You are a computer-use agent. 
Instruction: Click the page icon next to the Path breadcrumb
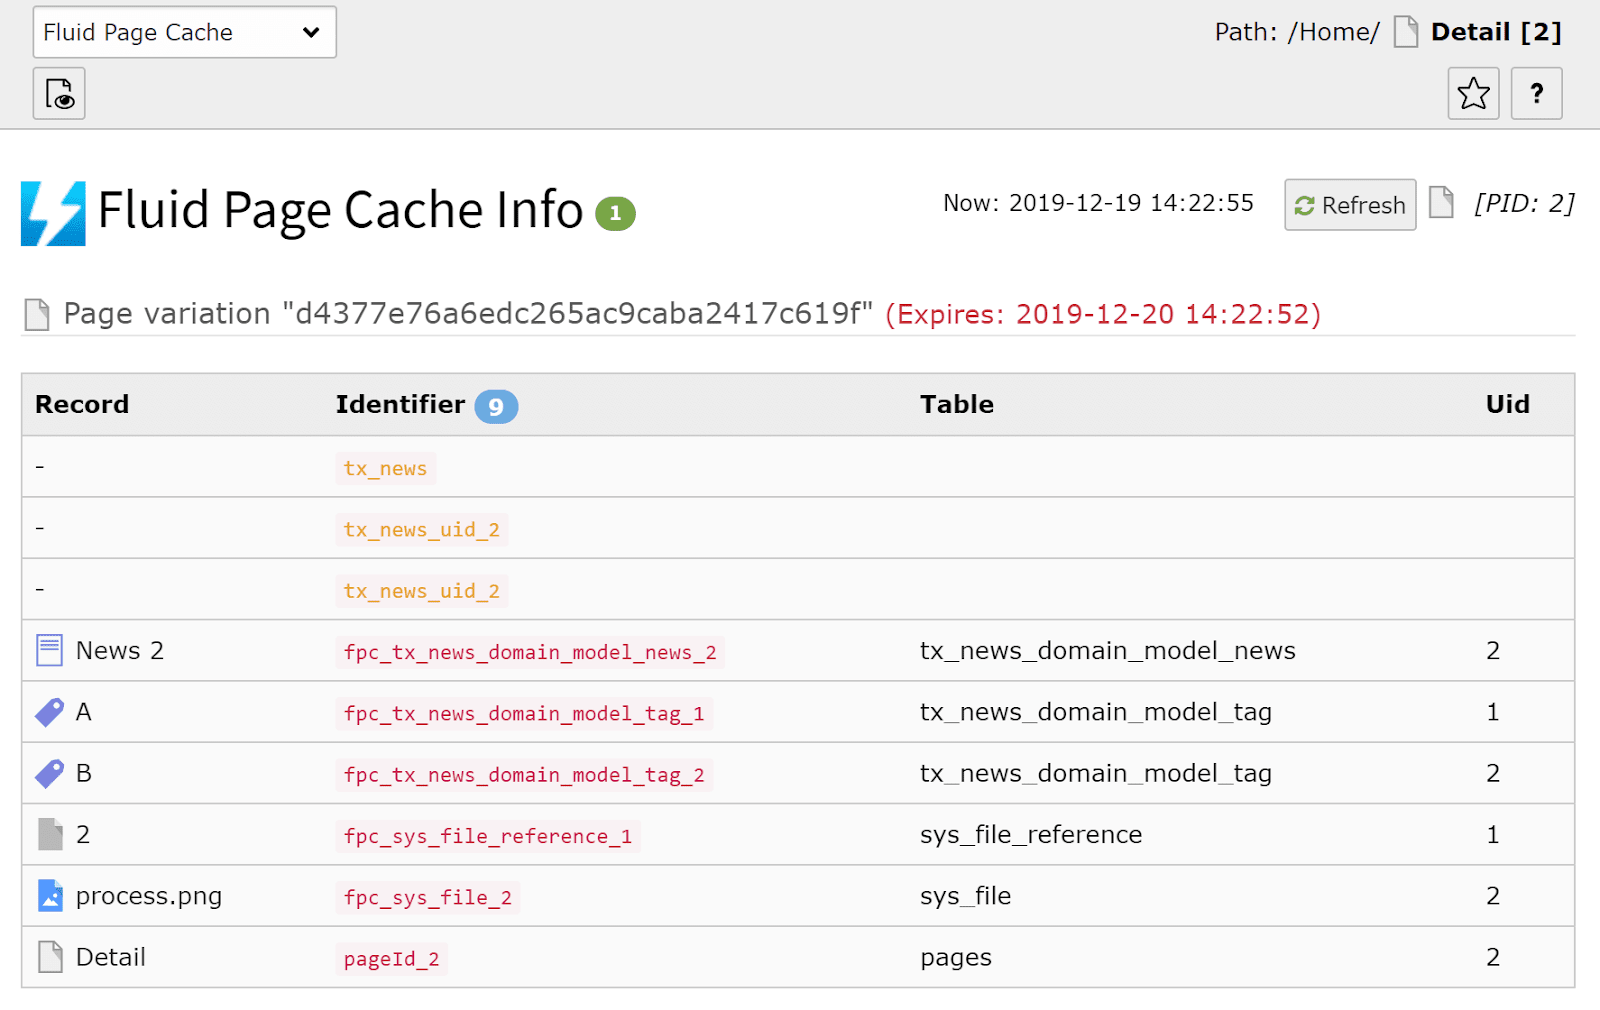[1406, 31]
